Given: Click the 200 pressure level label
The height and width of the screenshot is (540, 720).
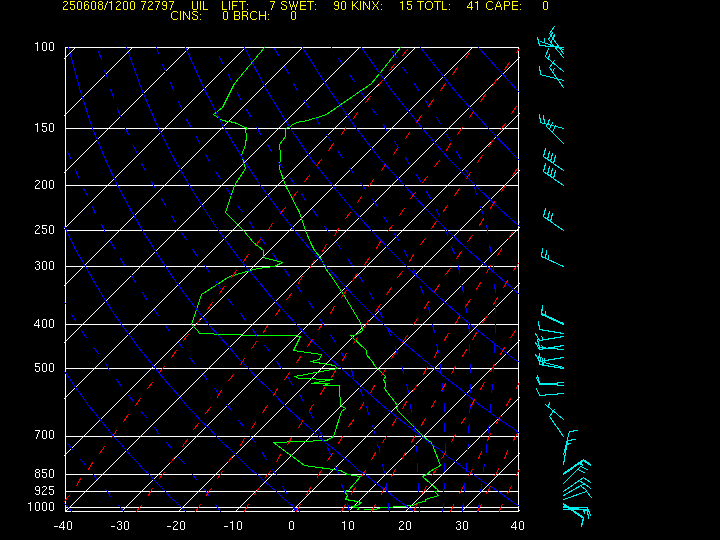Looking at the screenshot, I should (x=45, y=185).
